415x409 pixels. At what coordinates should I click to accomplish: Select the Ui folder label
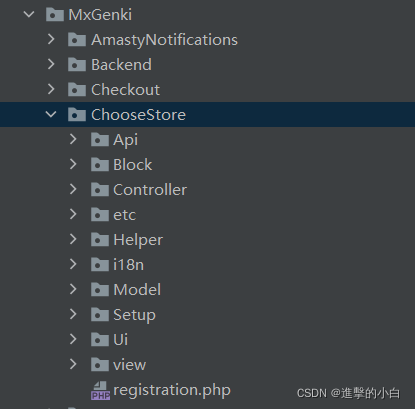click(120, 340)
